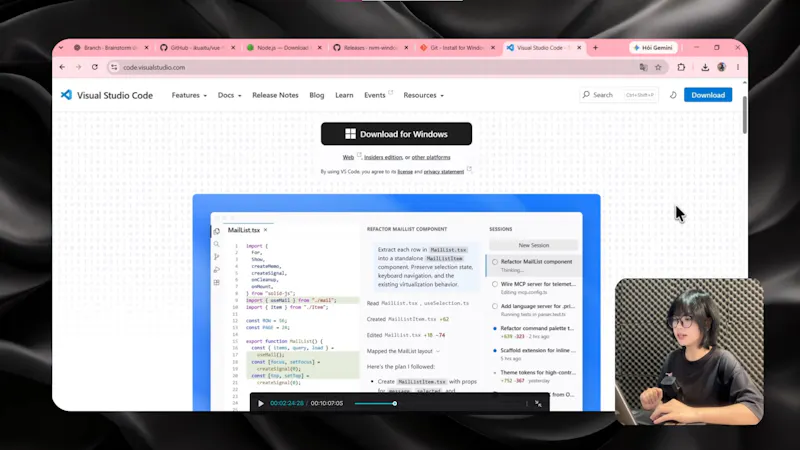Bookmark this page with the star icon
The height and width of the screenshot is (450, 800).
pyautogui.click(x=658, y=67)
